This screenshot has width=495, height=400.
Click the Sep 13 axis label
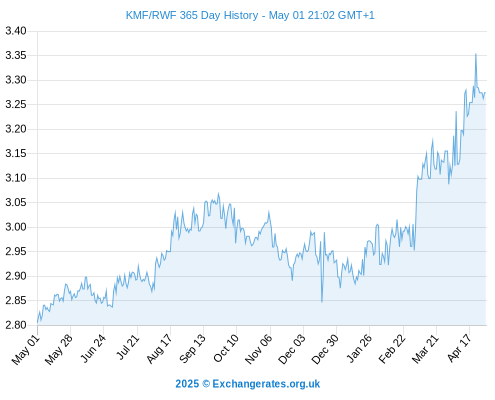tap(192, 349)
